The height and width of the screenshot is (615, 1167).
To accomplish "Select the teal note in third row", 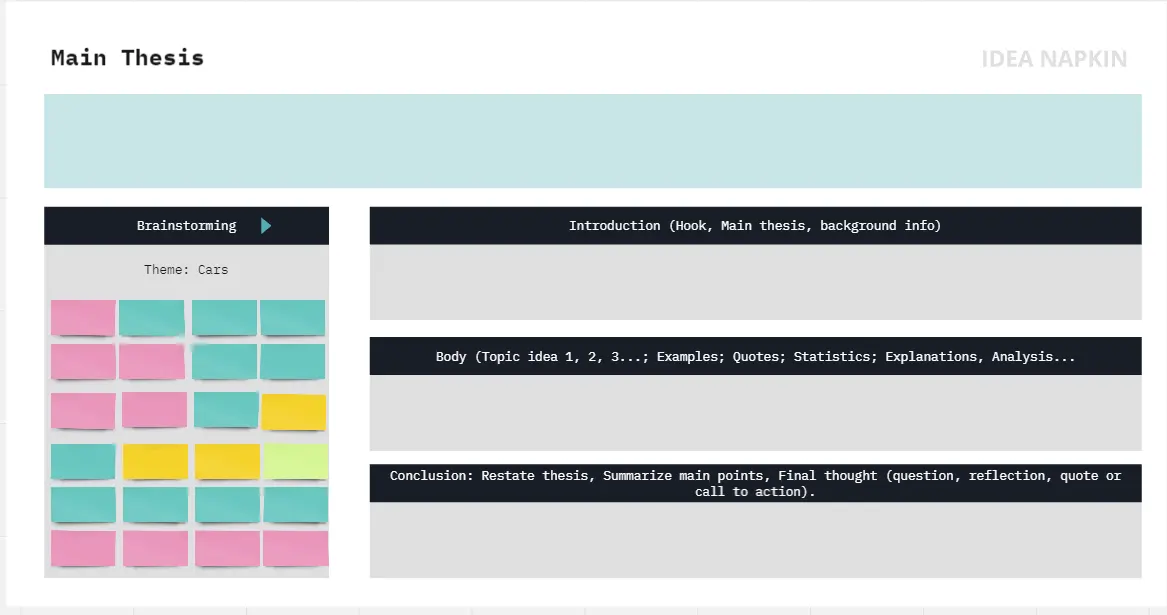I will (226, 410).
